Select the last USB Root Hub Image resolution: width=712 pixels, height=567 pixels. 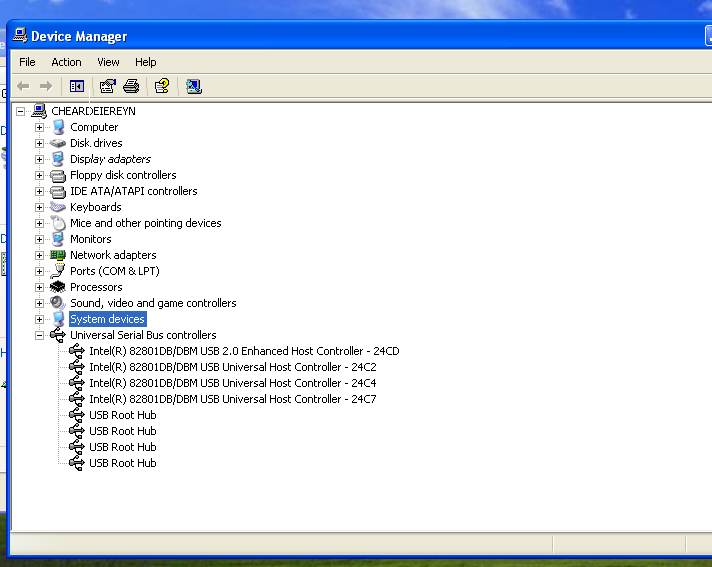point(123,463)
